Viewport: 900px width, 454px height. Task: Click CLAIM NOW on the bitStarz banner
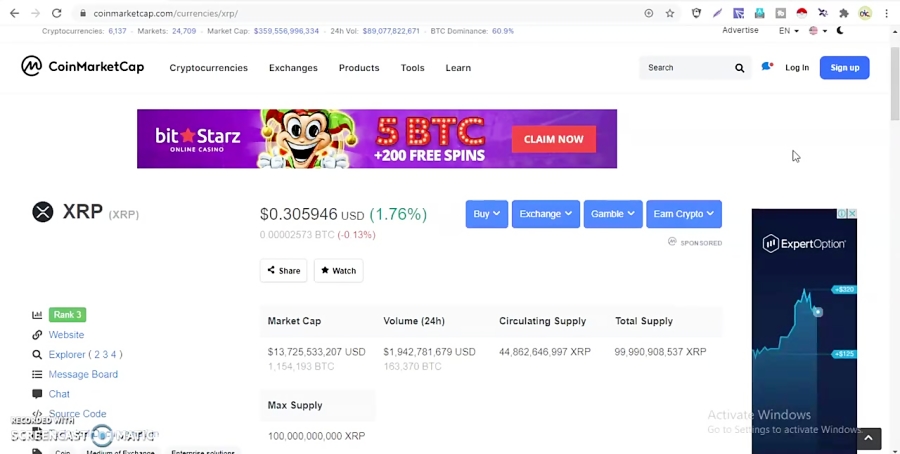tap(553, 139)
